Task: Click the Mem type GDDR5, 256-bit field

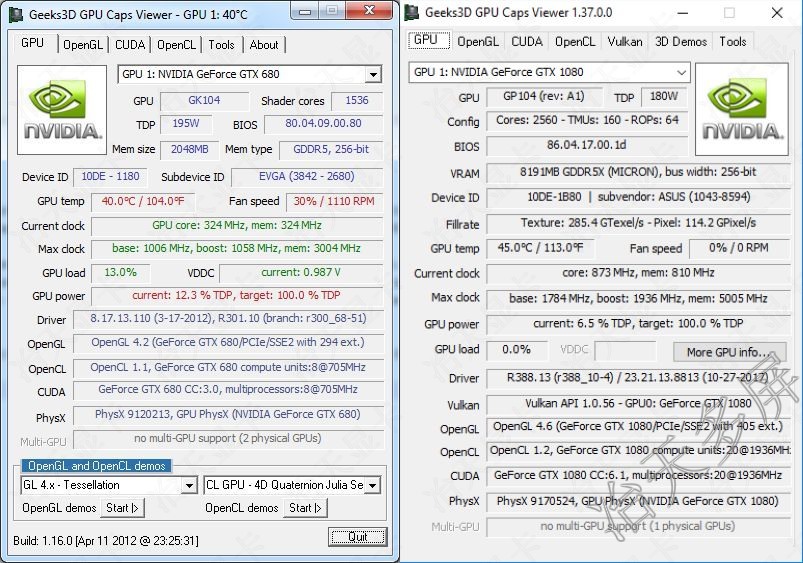Action: pyautogui.click(x=331, y=150)
